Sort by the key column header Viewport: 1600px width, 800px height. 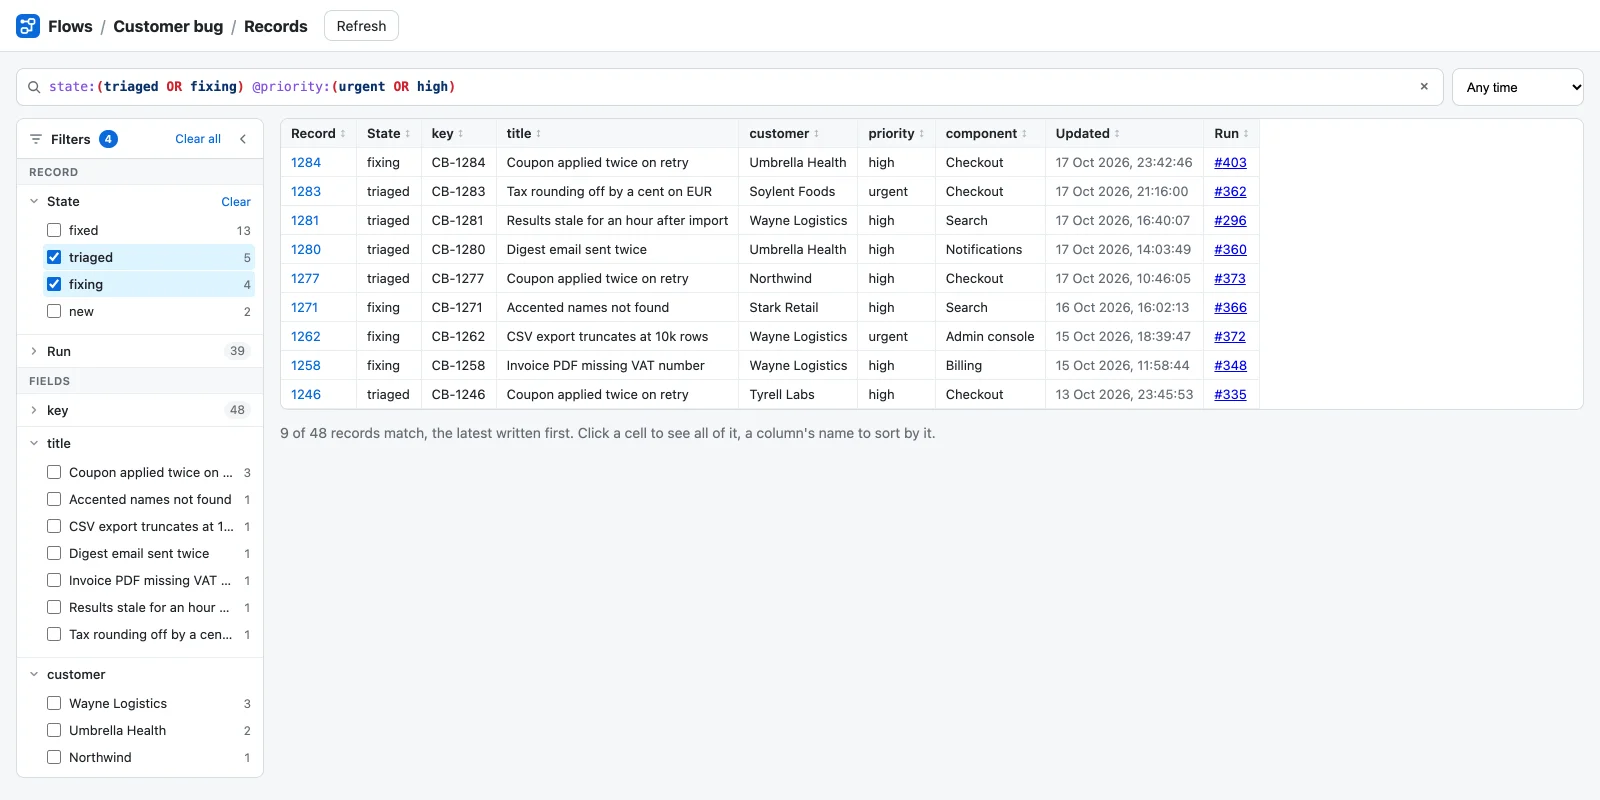pos(447,133)
